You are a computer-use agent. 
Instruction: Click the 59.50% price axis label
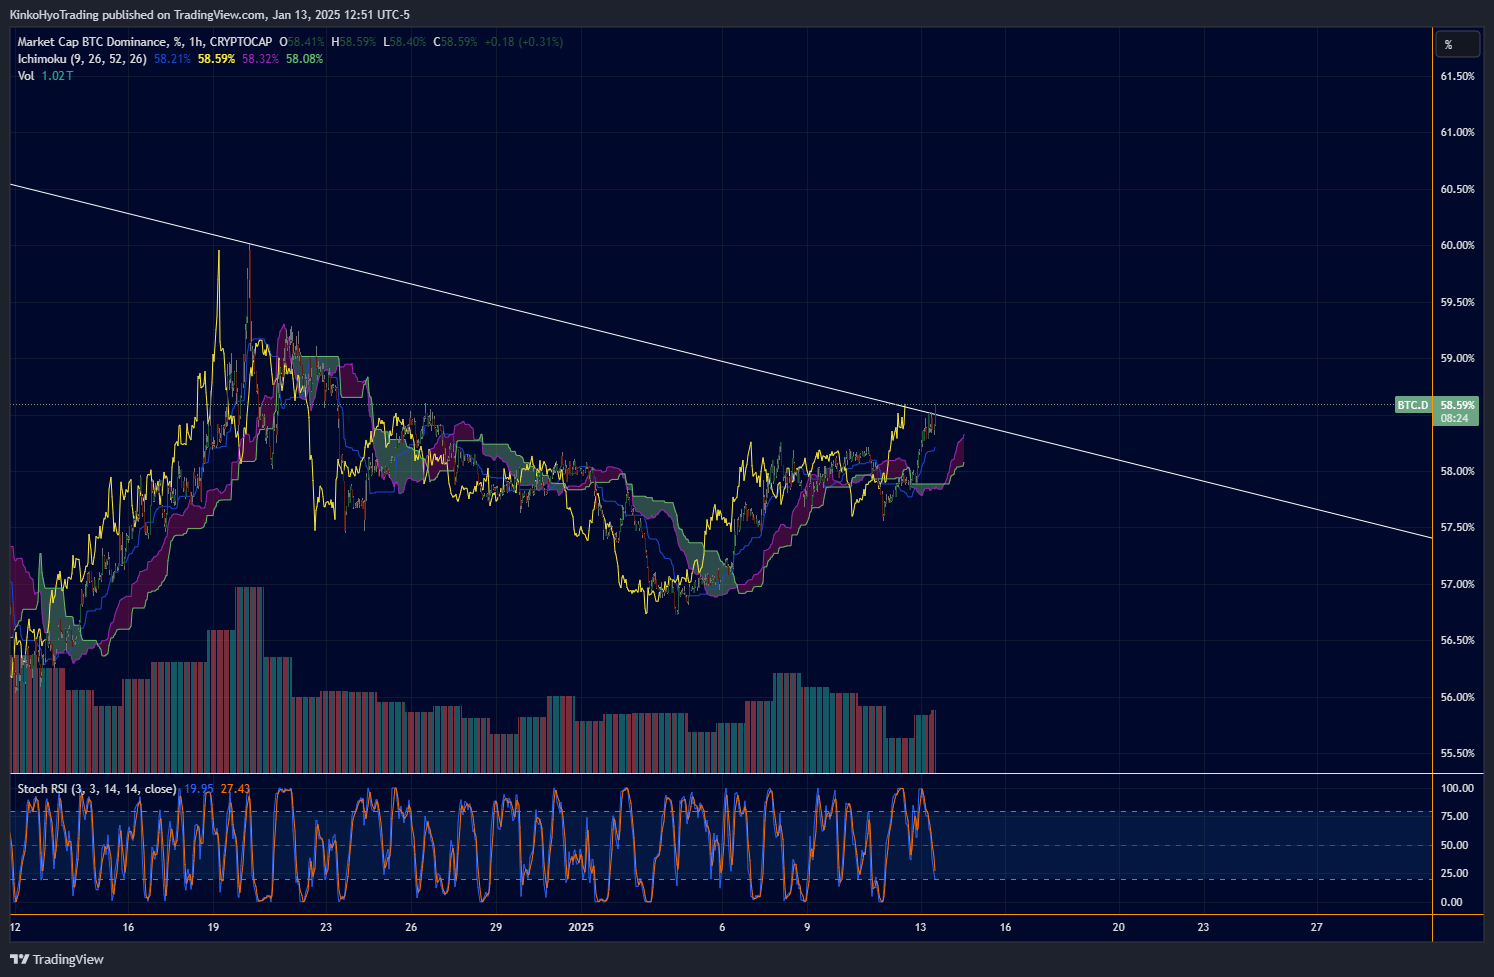tap(1457, 302)
